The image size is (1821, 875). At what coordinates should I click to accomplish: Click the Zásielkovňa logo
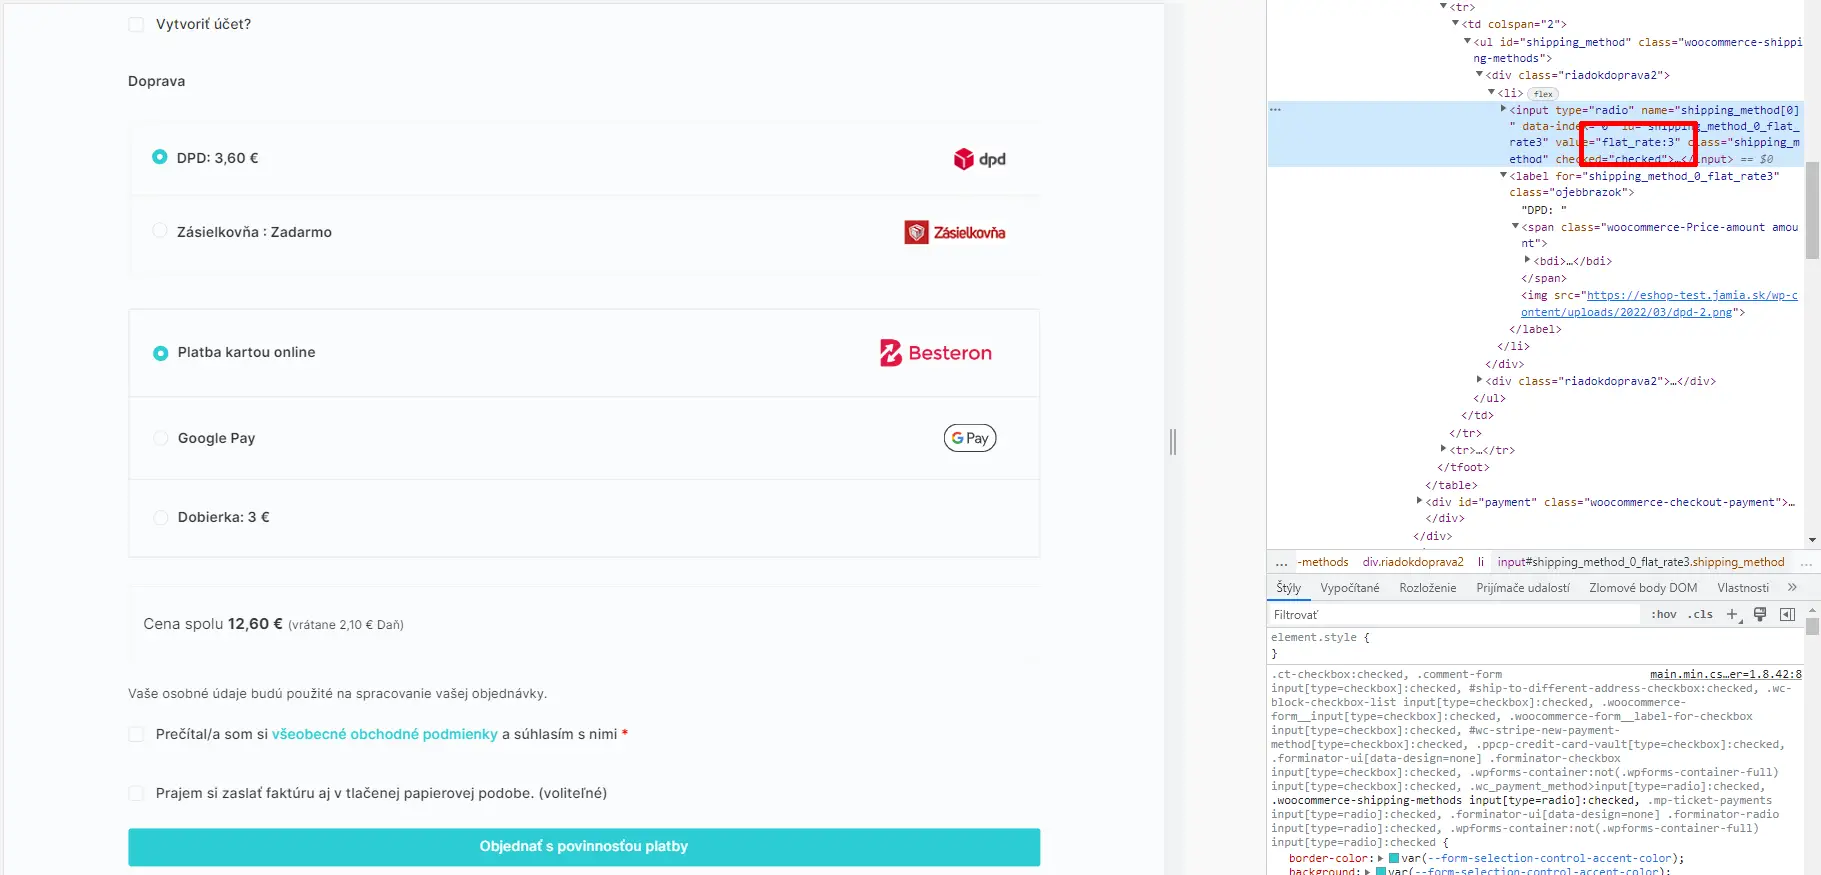[955, 232]
